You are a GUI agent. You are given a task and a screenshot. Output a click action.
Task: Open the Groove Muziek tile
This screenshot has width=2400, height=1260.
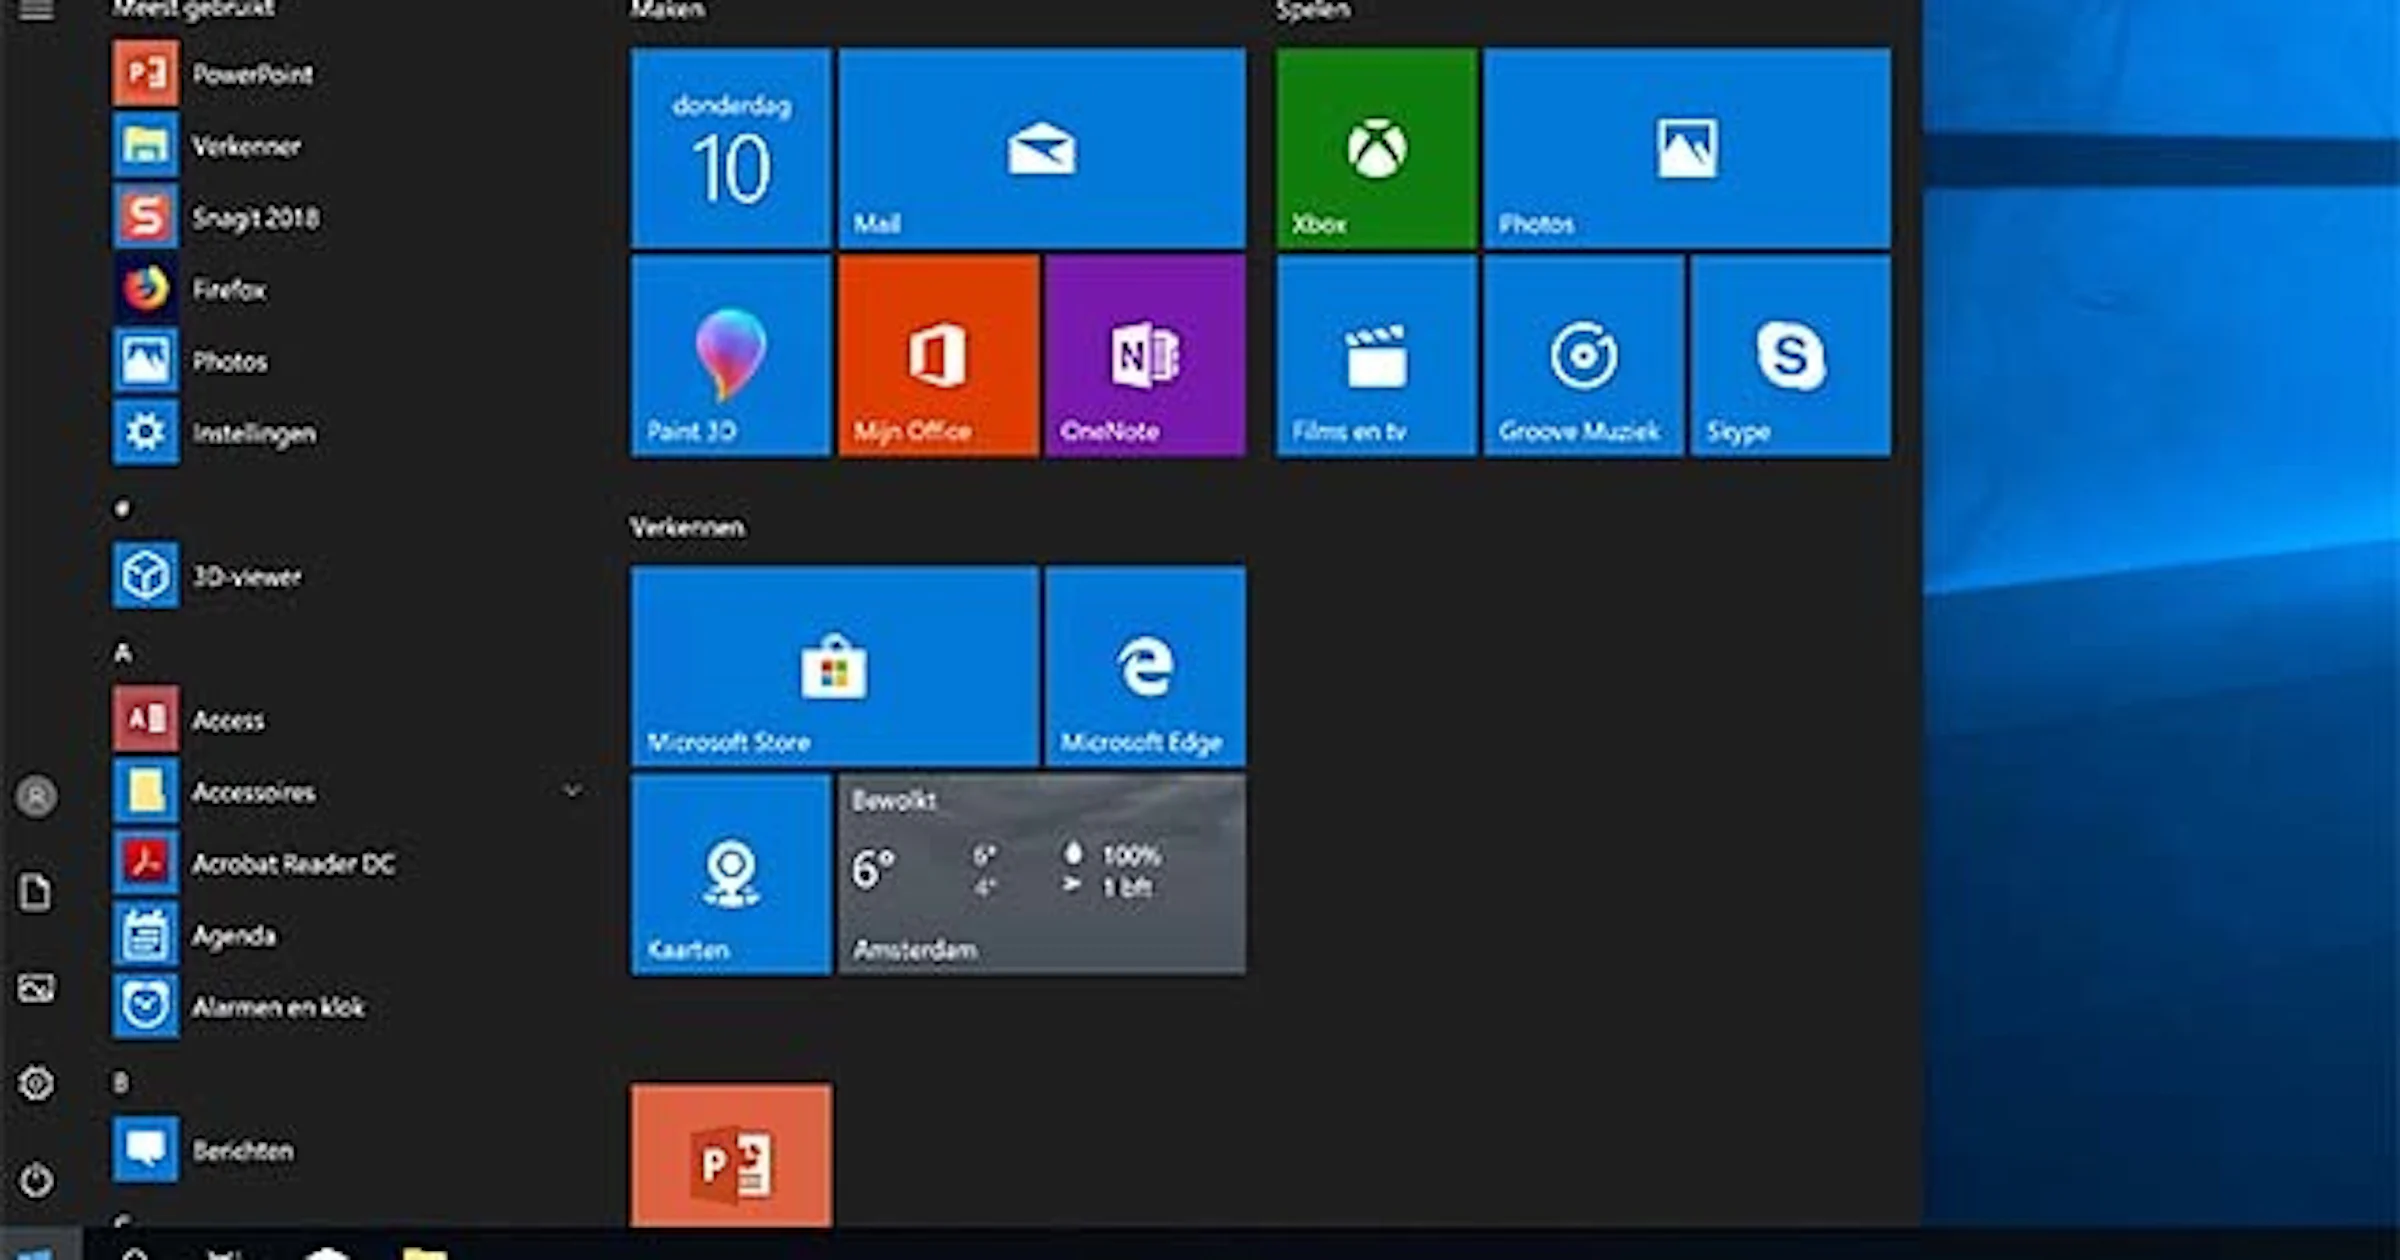point(1584,356)
